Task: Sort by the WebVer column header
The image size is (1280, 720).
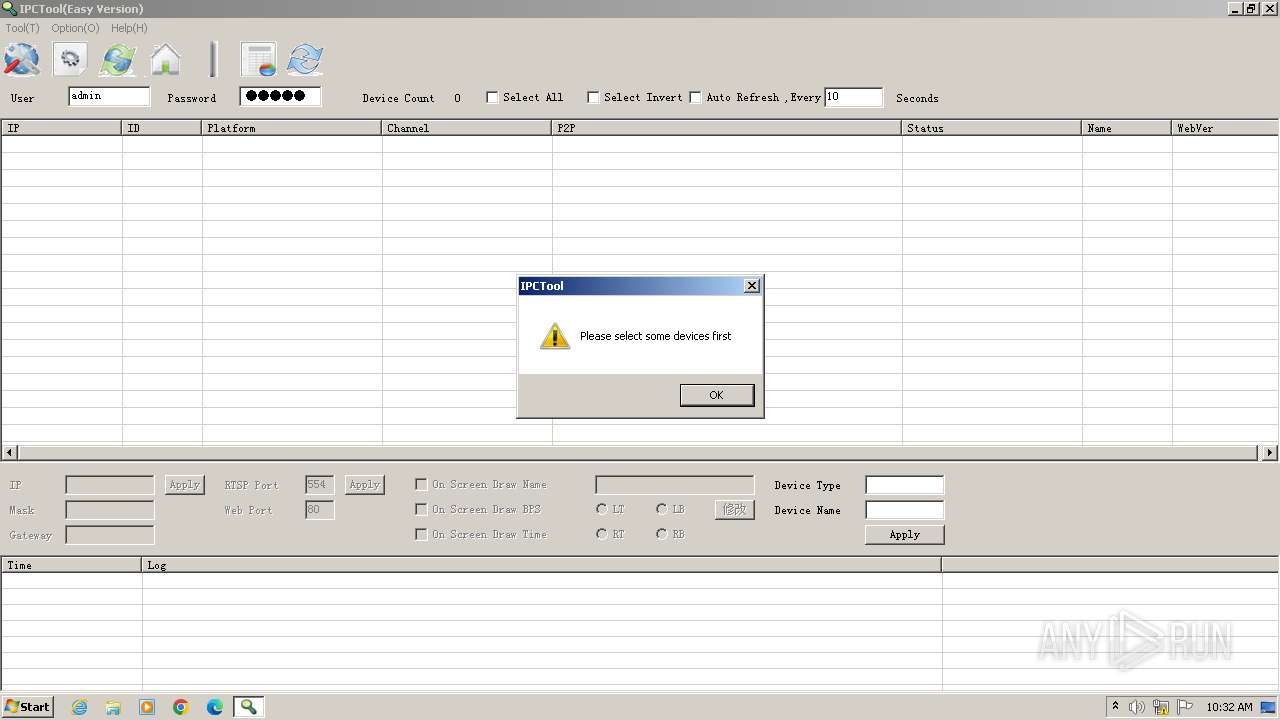Action: tap(1225, 128)
